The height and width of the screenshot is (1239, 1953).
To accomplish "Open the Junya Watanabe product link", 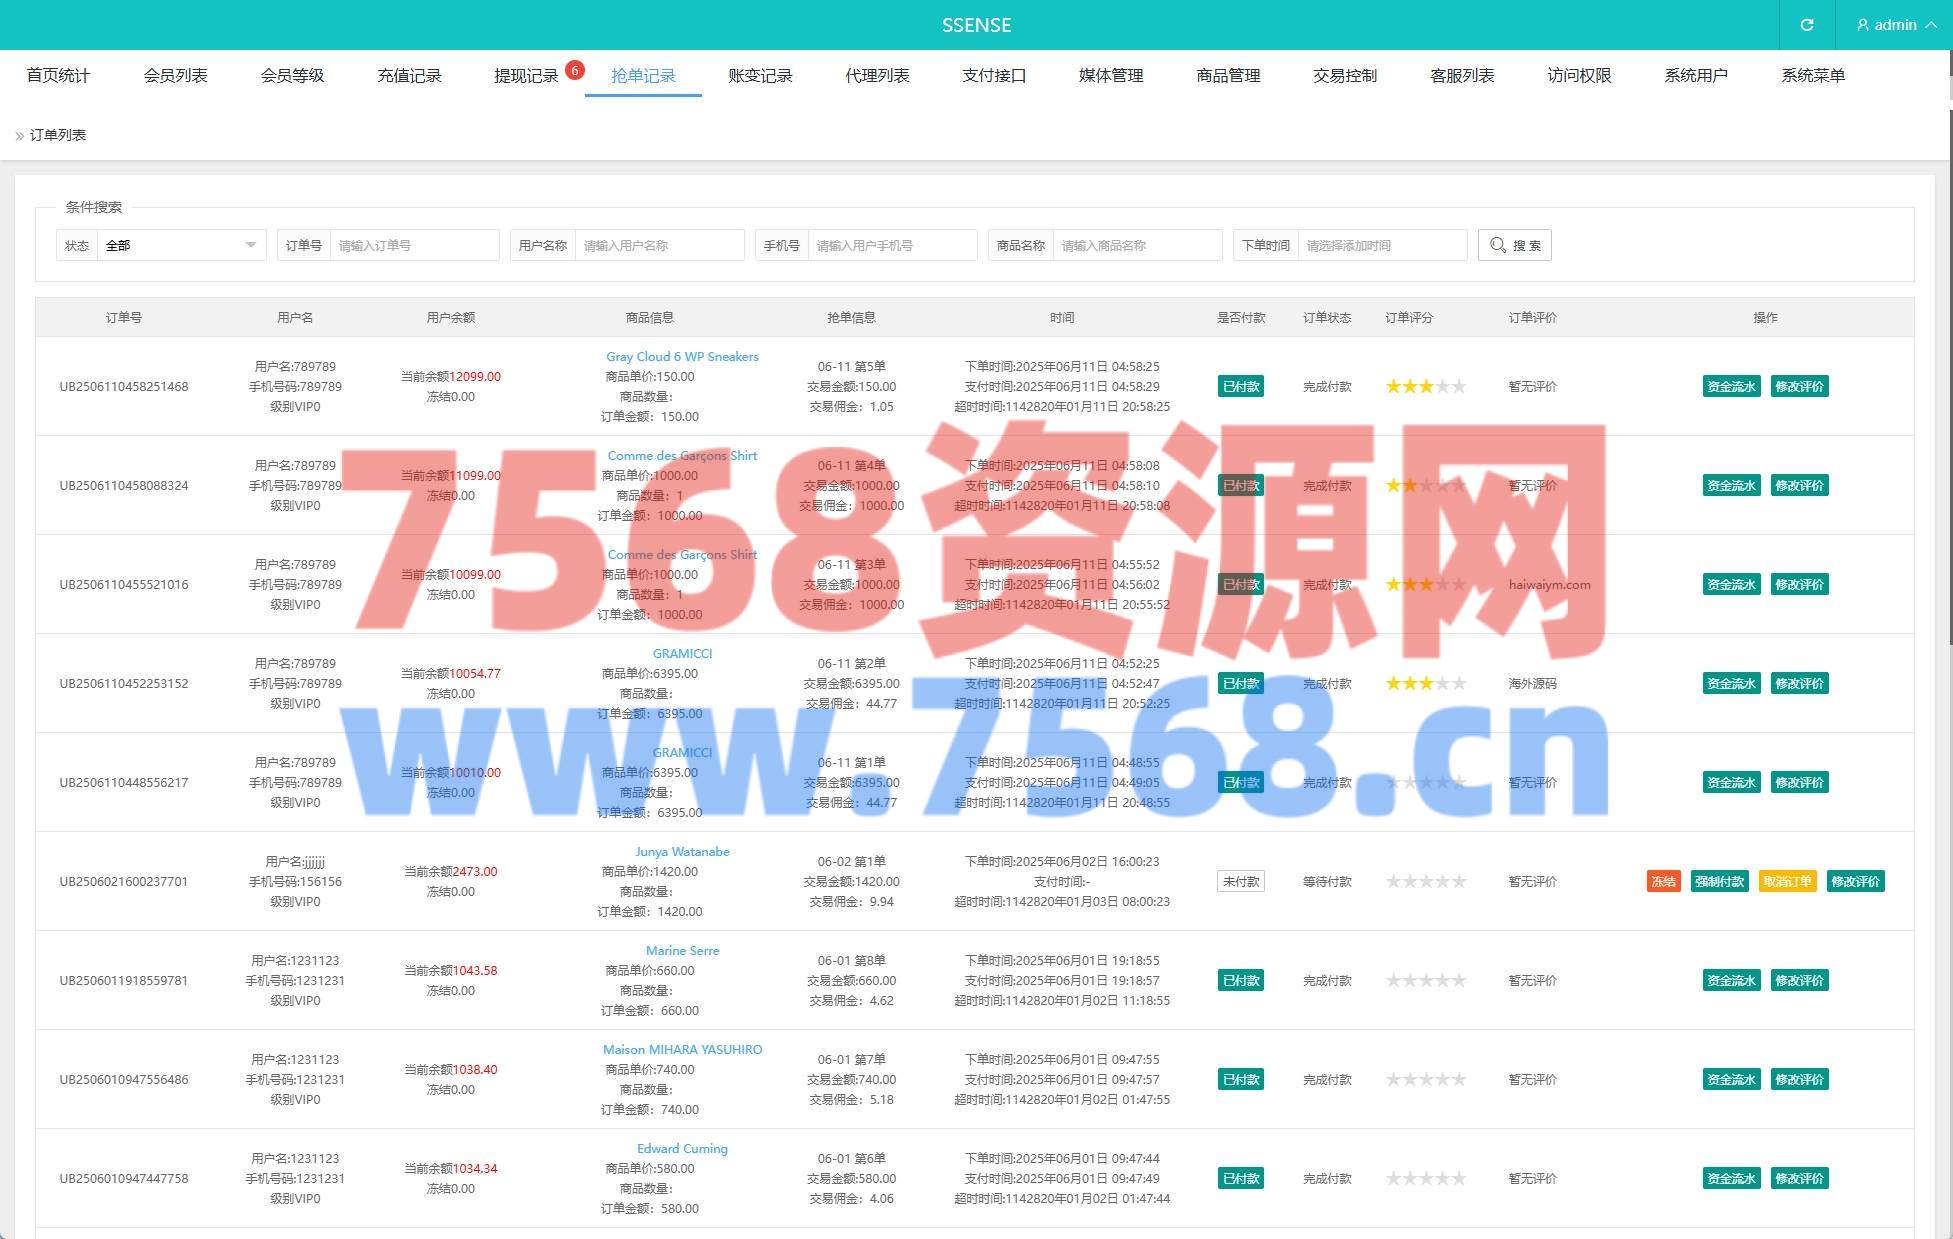I will 682,852.
